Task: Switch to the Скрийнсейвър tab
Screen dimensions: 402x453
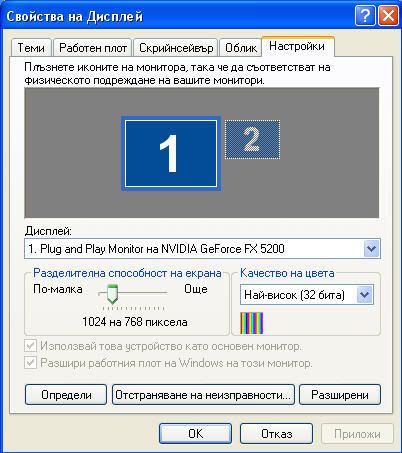Action: tap(176, 48)
